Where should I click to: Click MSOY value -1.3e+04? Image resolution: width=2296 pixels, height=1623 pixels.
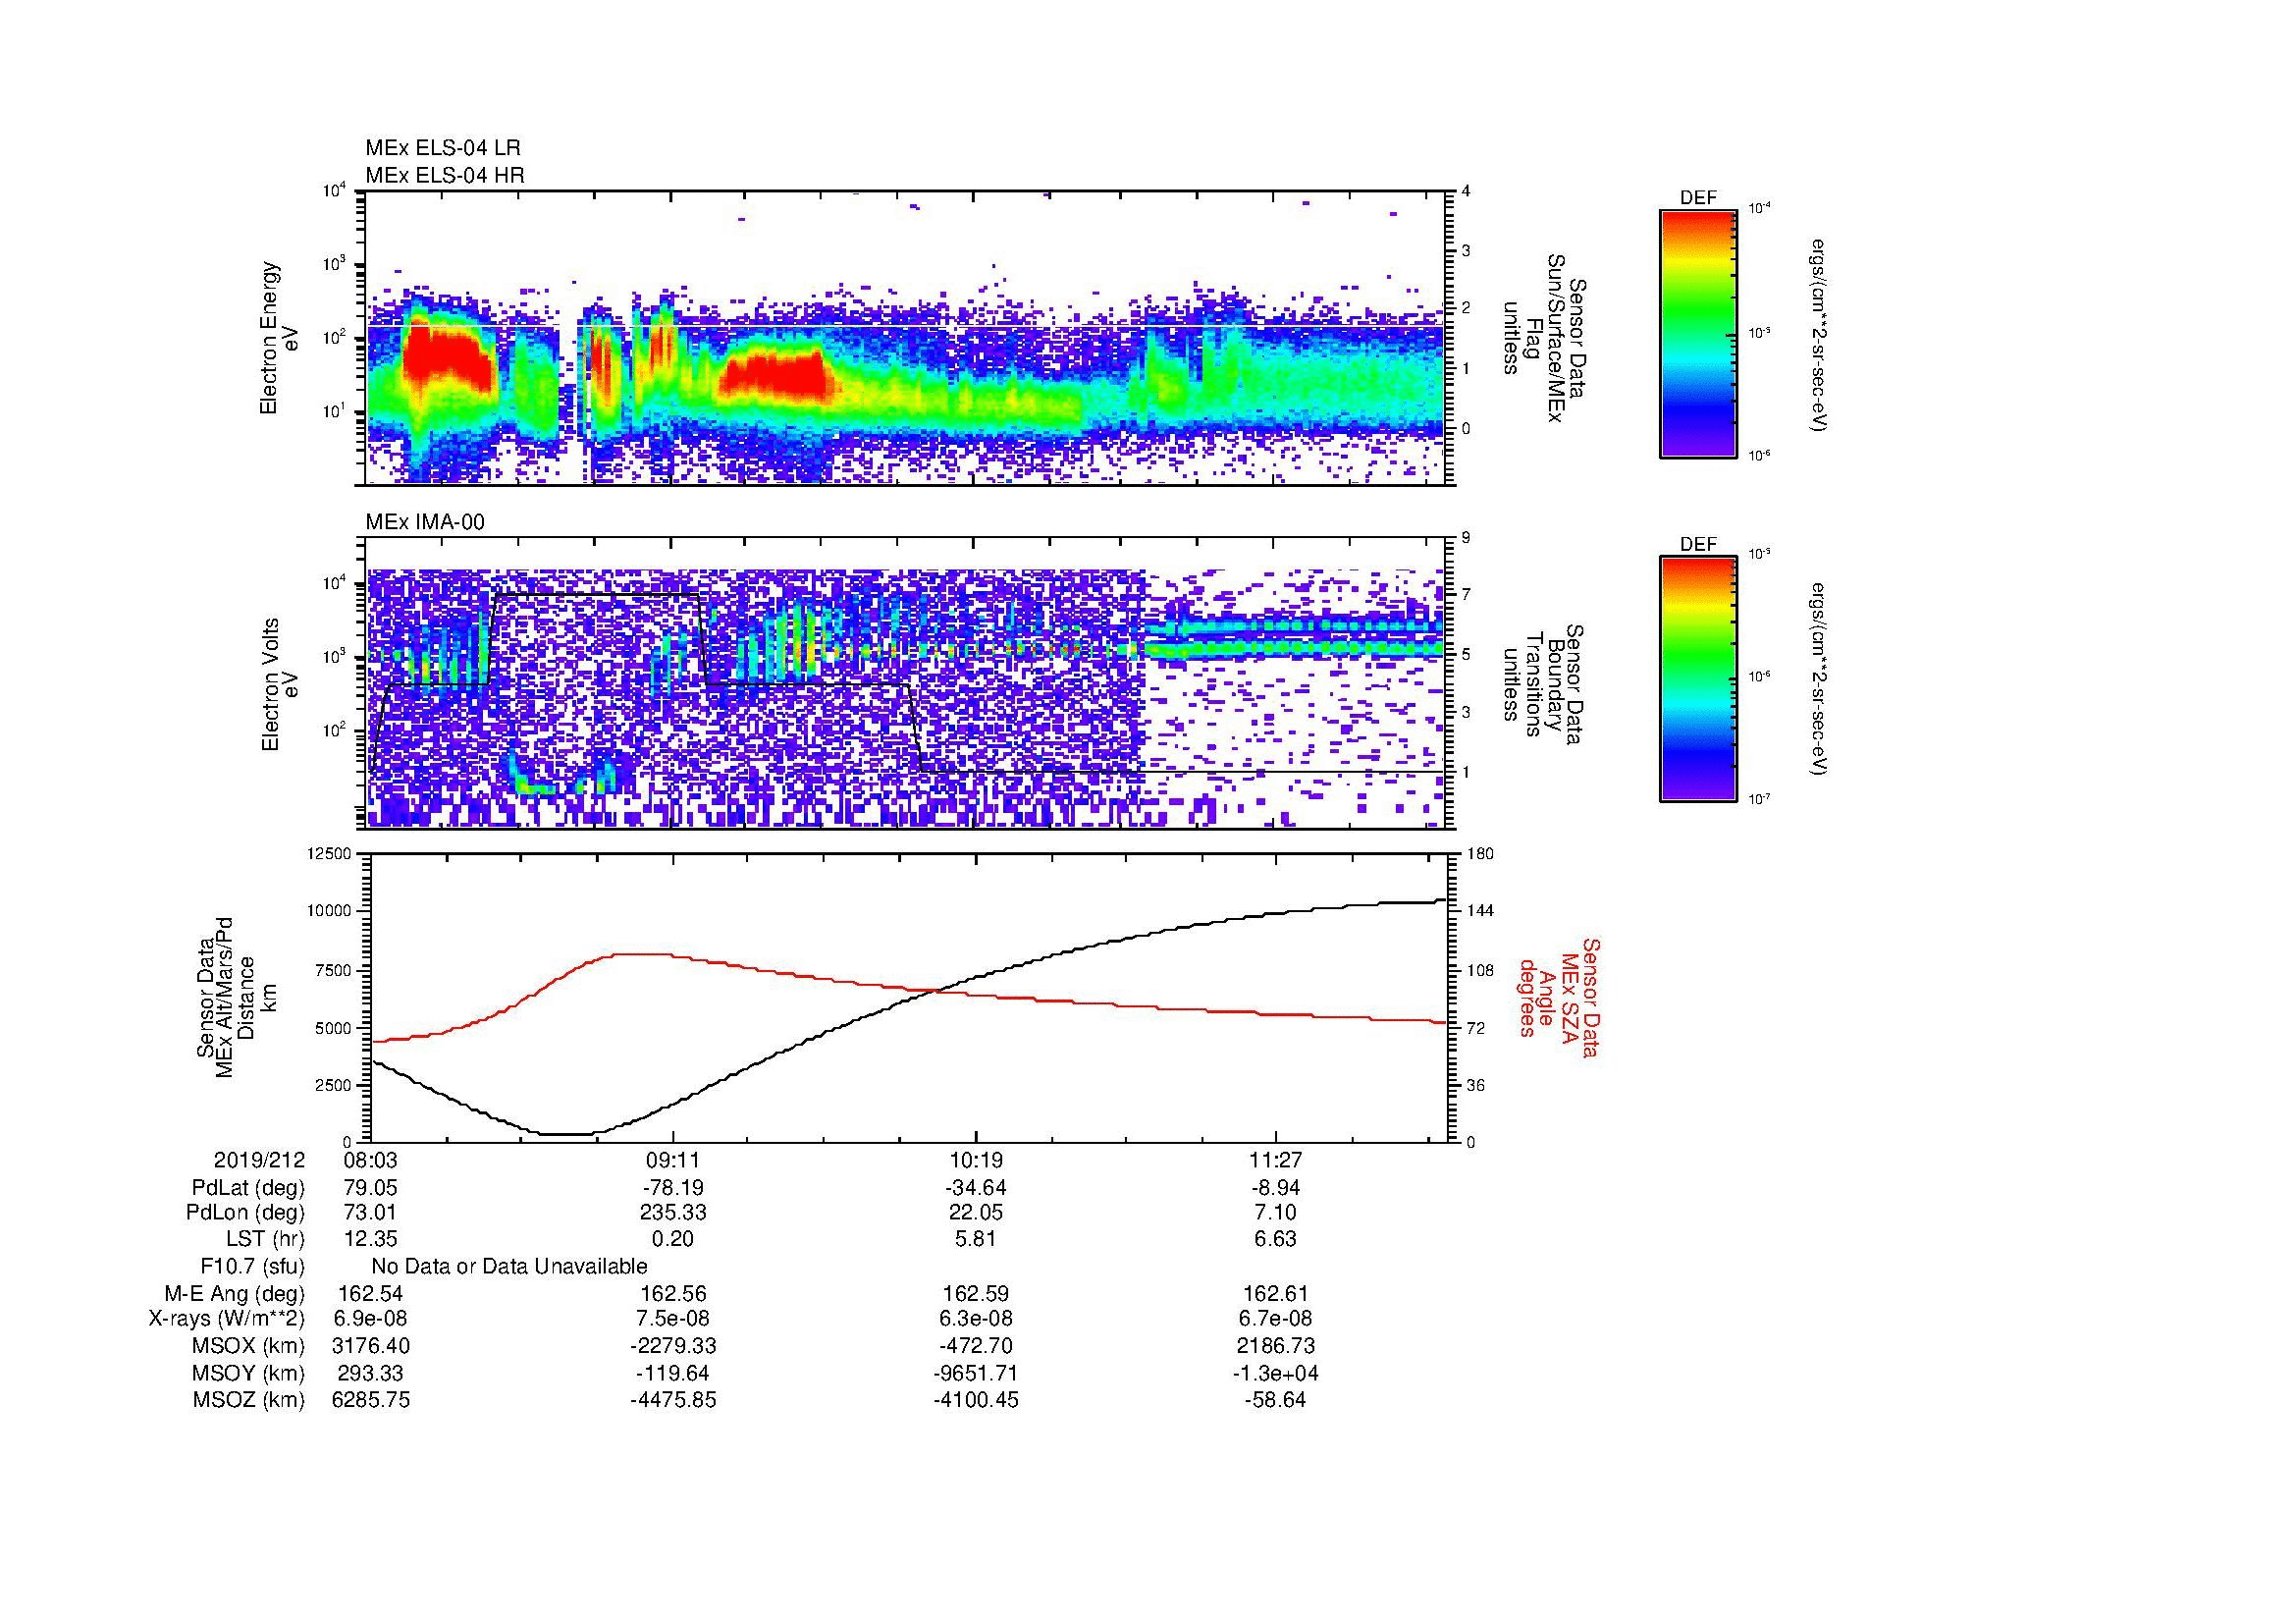pyautogui.click(x=1276, y=1373)
